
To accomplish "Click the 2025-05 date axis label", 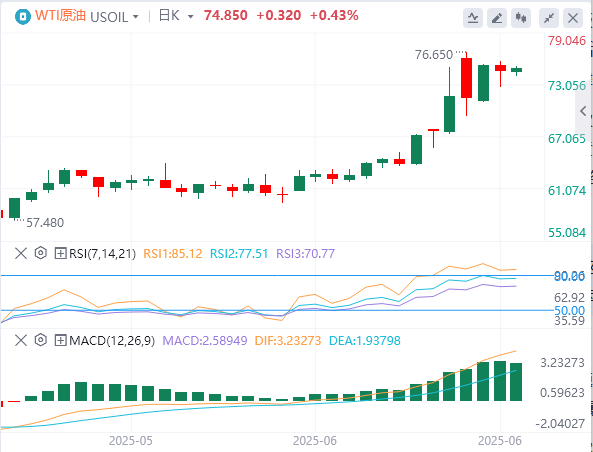I will [x=131, y=441].
